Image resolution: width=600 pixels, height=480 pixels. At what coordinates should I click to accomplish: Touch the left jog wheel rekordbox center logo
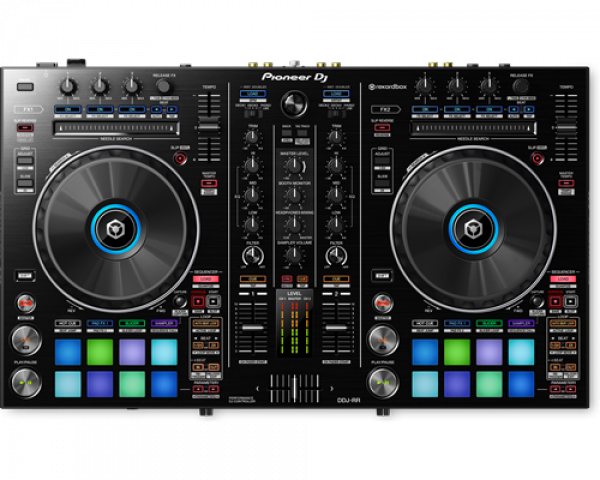click(x=116, y=229)
